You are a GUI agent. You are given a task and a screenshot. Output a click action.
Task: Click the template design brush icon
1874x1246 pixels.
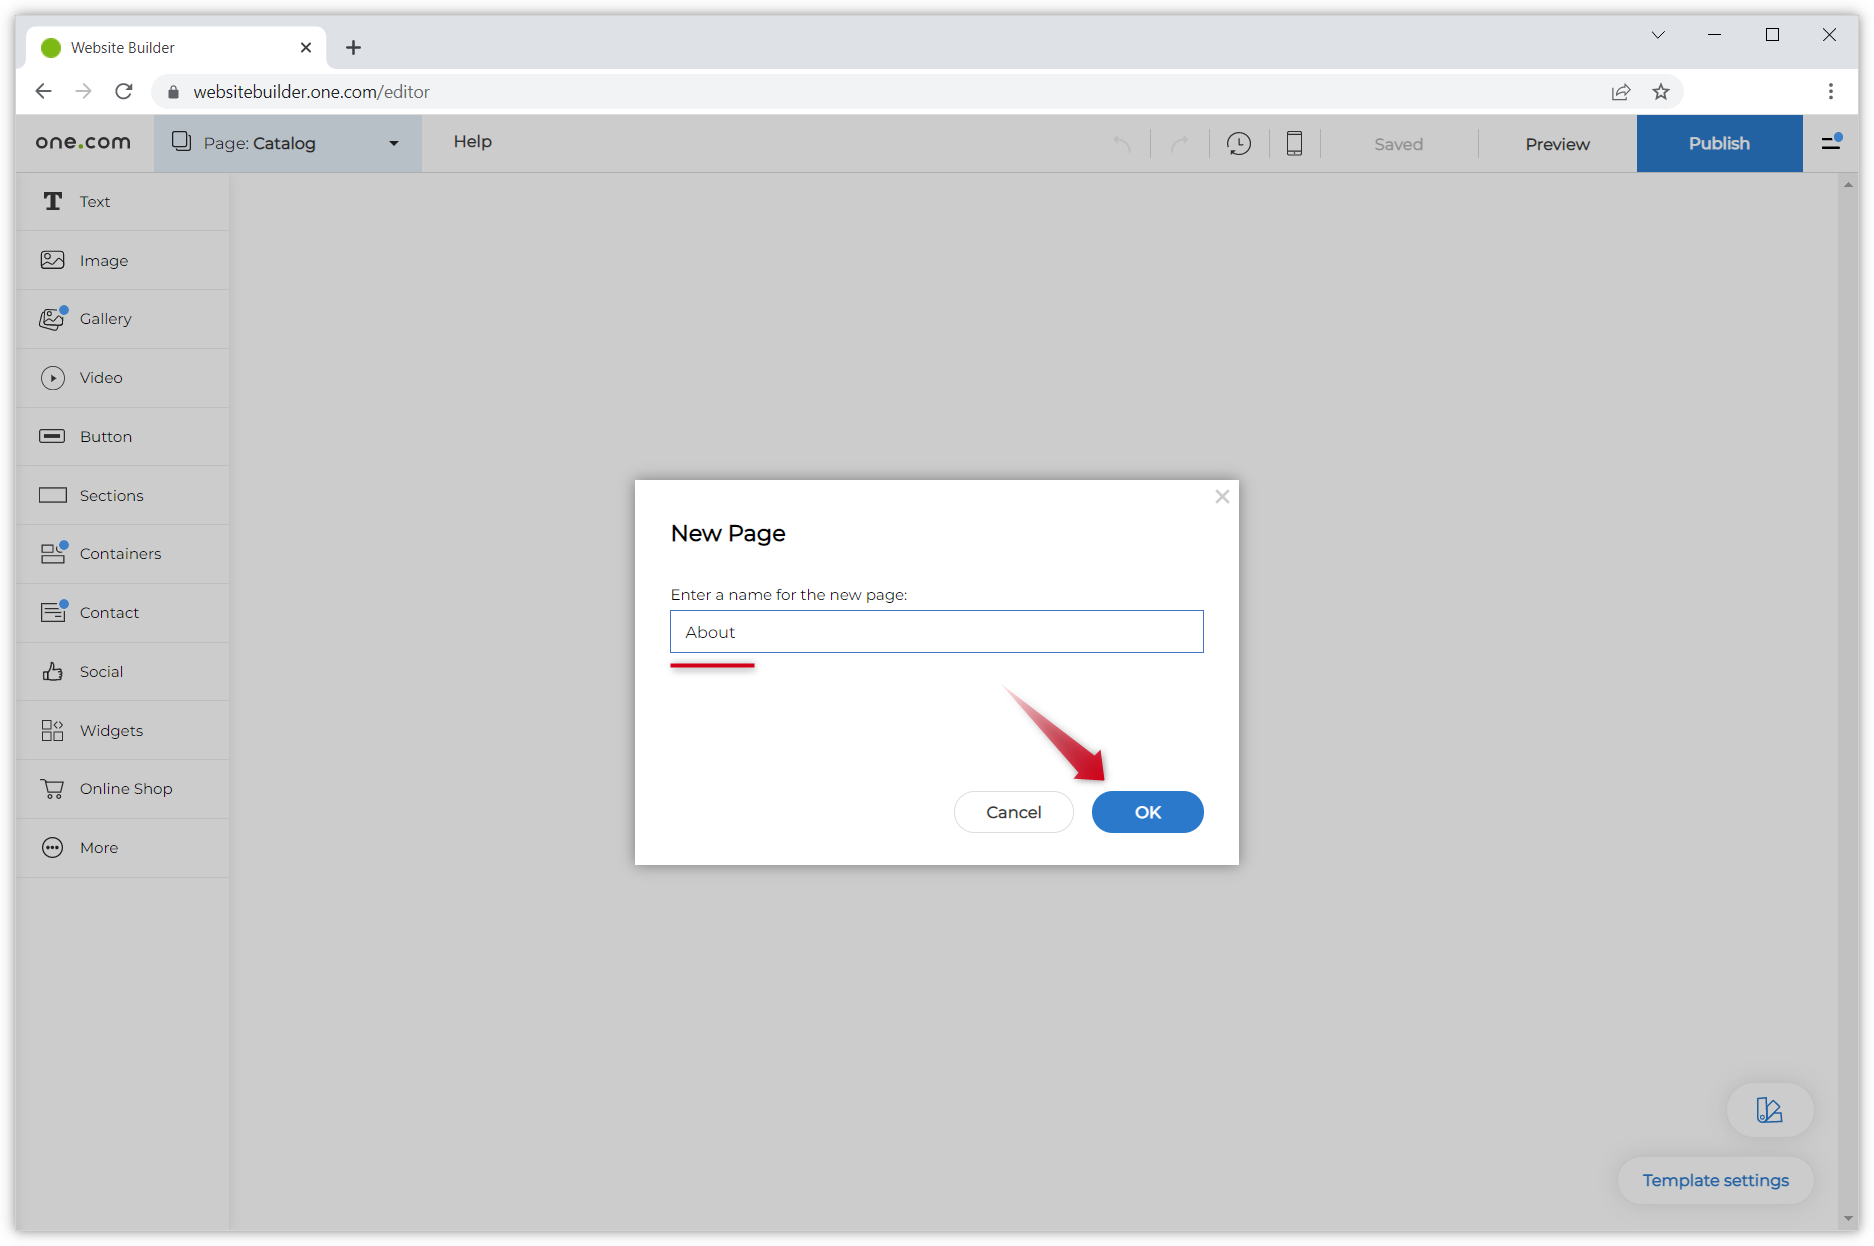(1769, 1110)
